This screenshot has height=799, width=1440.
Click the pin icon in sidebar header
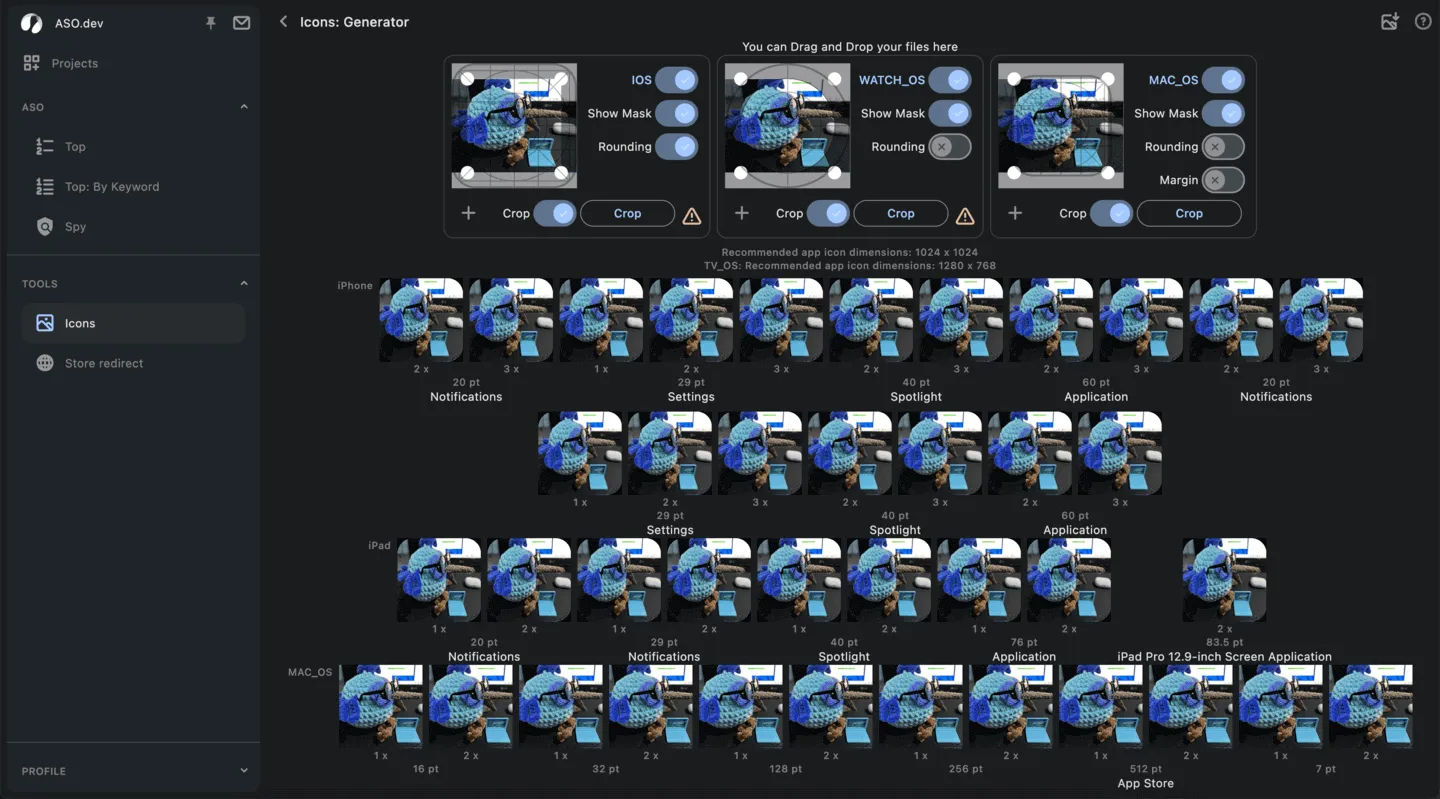coord(211,23)
